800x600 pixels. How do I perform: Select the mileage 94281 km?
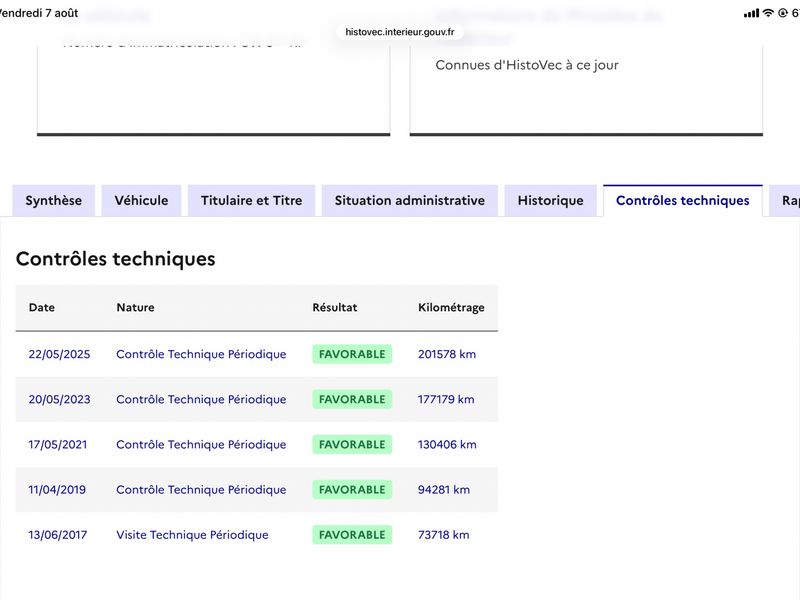click(444, 490)
